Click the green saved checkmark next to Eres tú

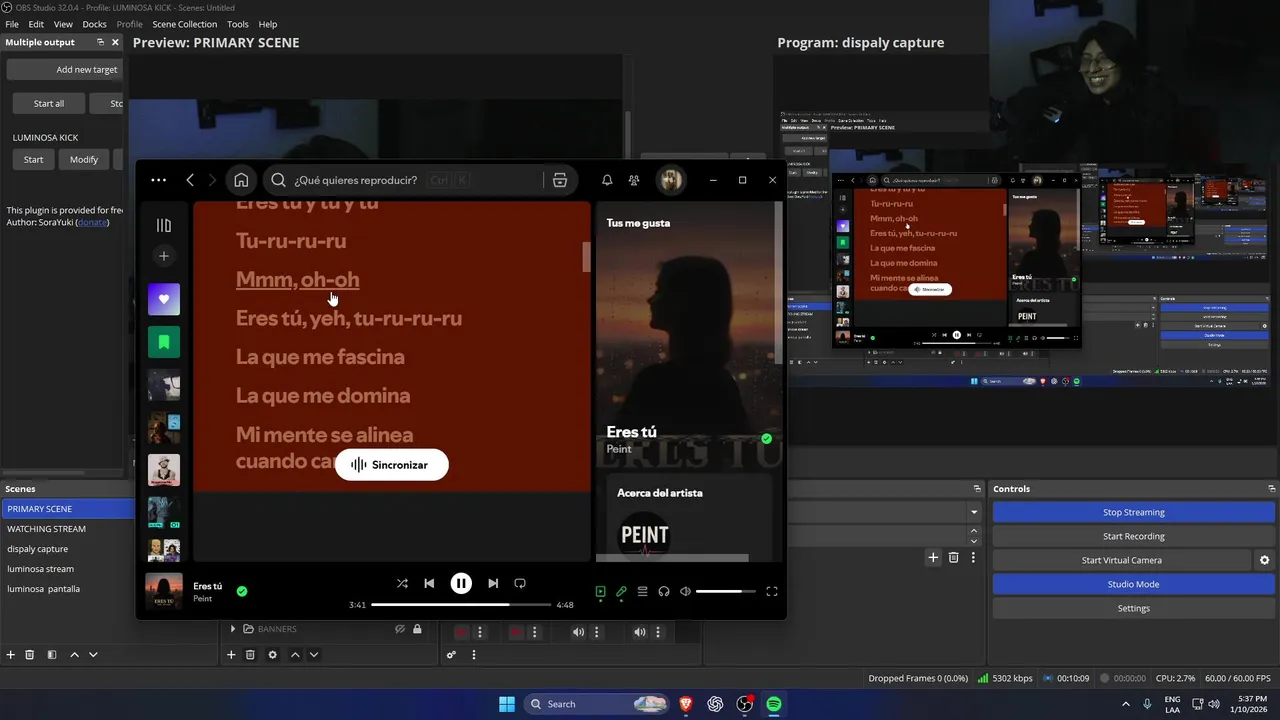pos(242,591)
